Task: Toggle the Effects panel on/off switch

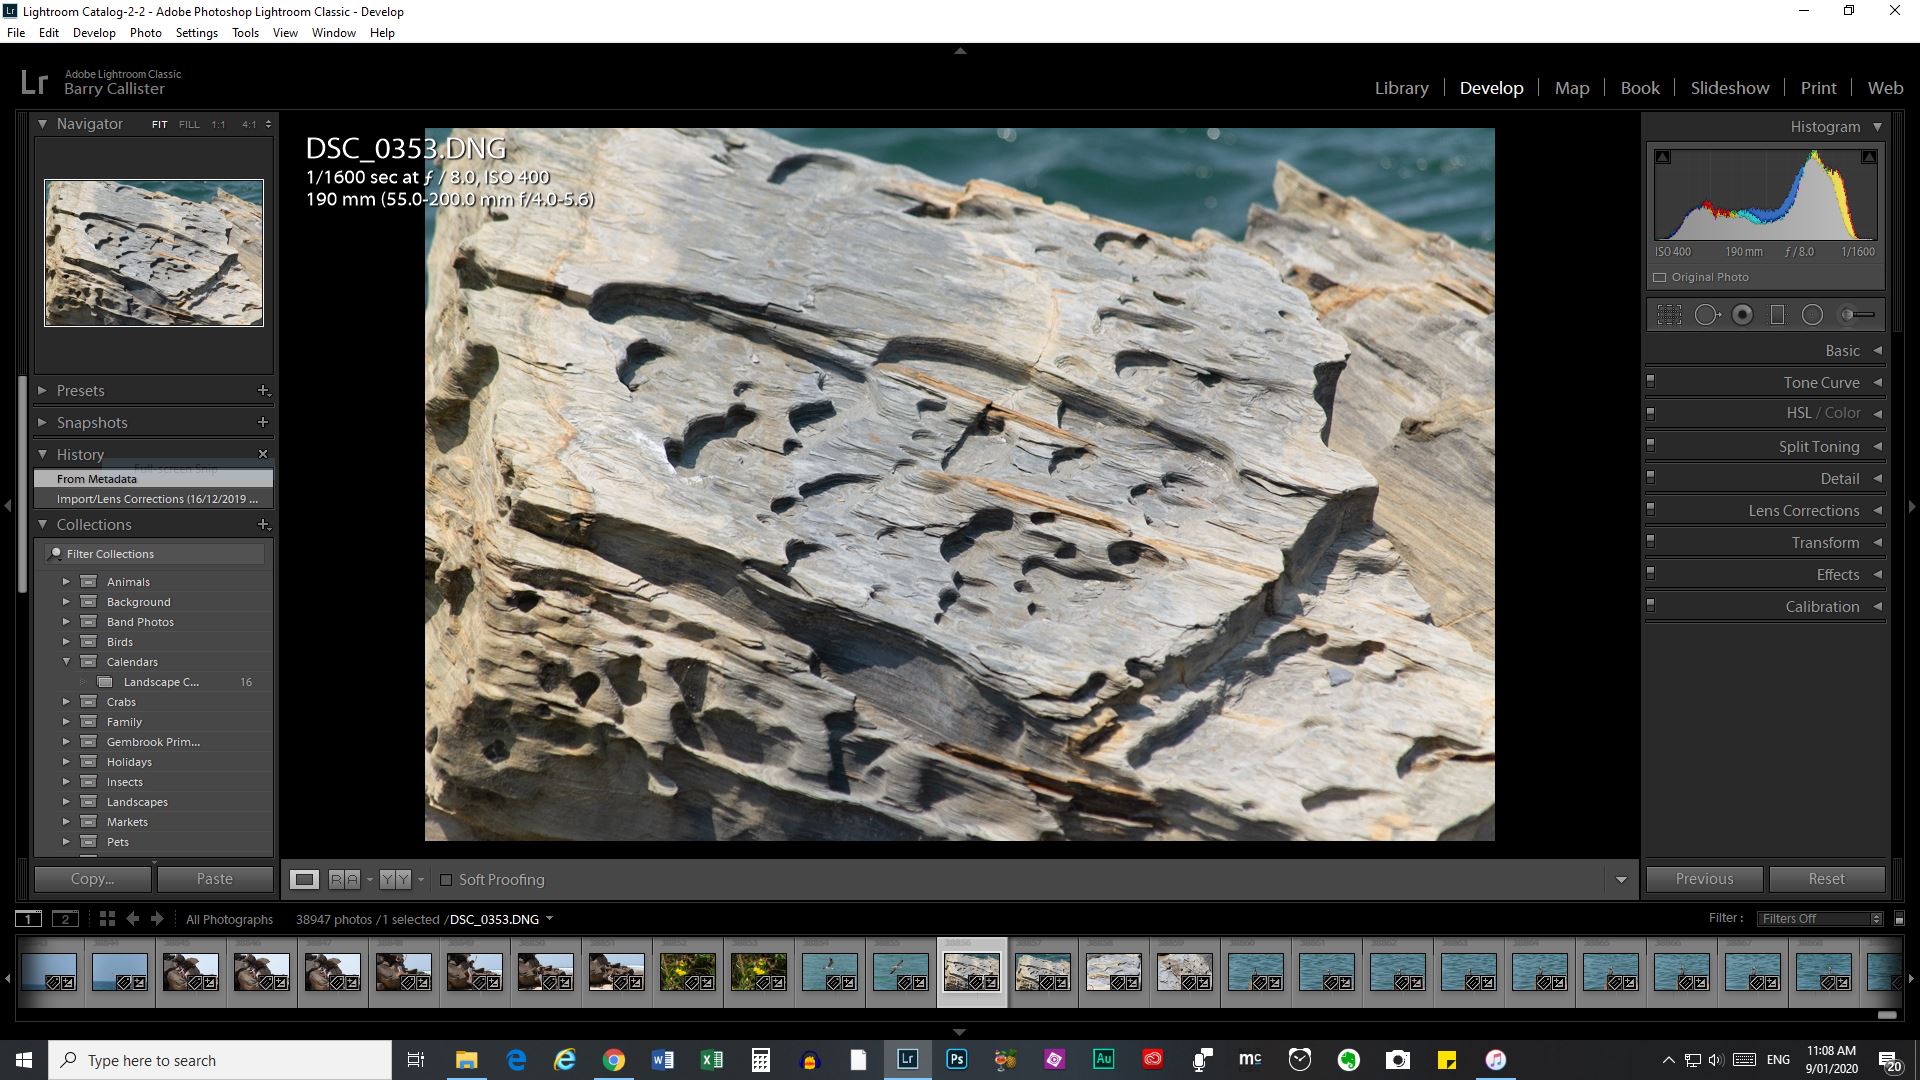Action: (1650, 574)
